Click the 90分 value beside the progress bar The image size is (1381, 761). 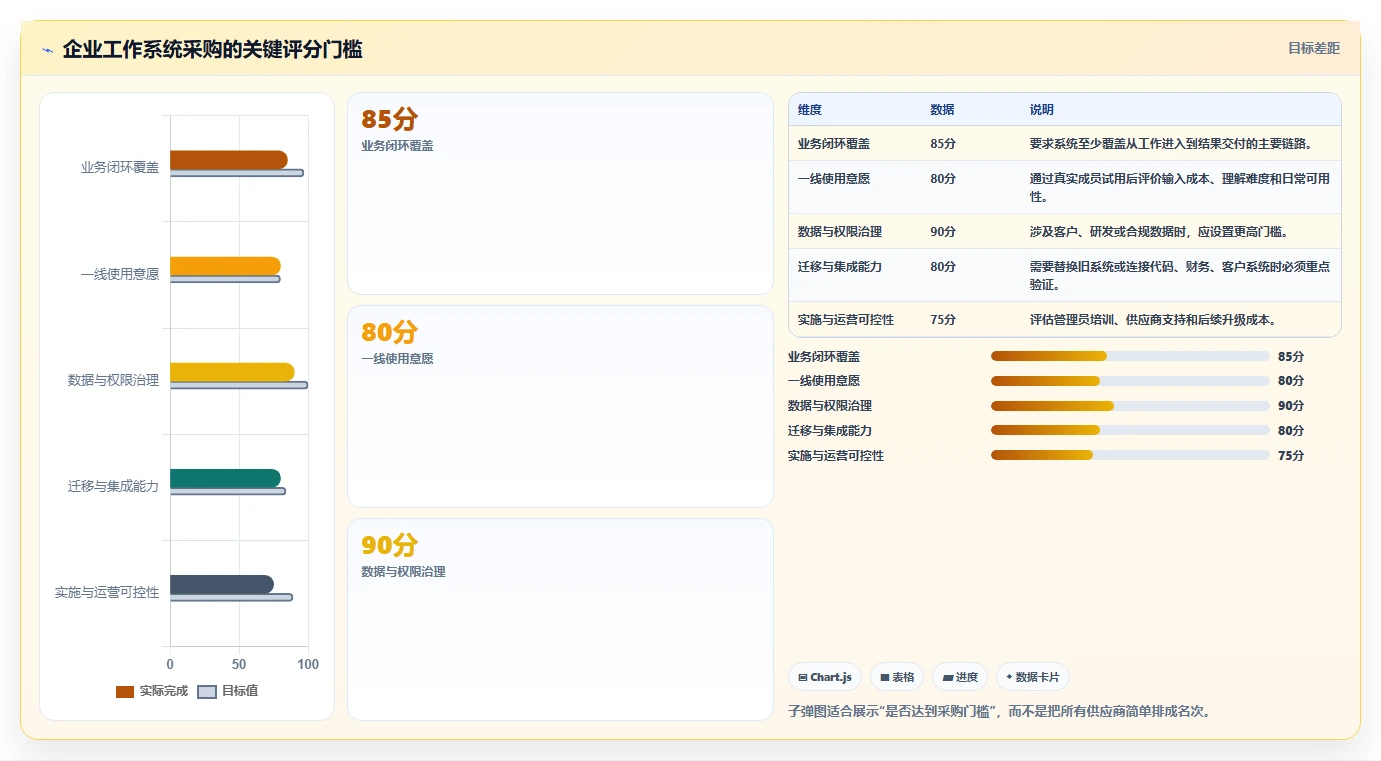pos(1291,406)
